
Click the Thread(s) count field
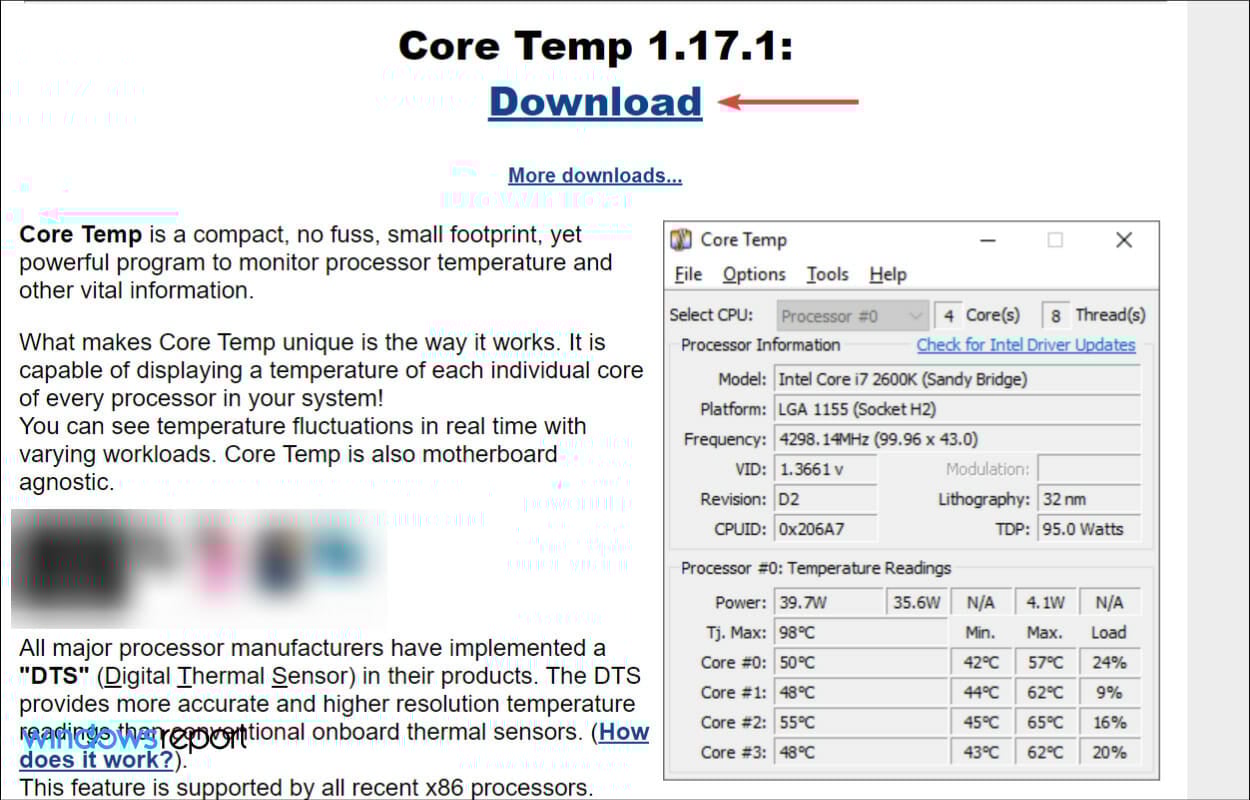1058,314
